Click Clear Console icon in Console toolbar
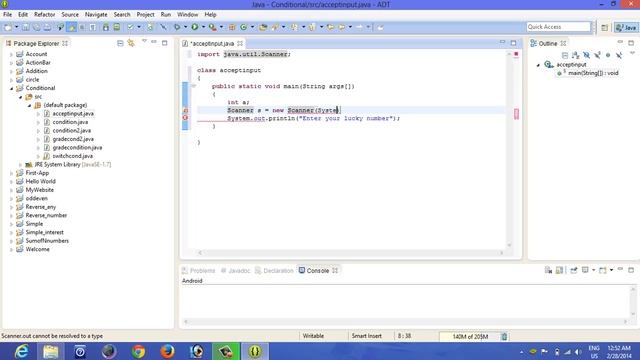This screenshot has width=640, height=360. tap(548, 270)
